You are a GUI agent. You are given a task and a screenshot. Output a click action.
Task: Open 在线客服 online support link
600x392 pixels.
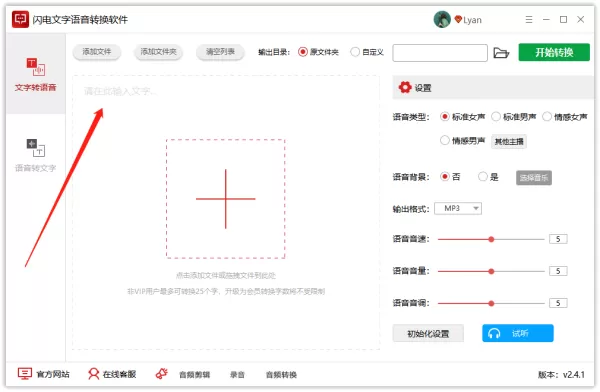112,374
